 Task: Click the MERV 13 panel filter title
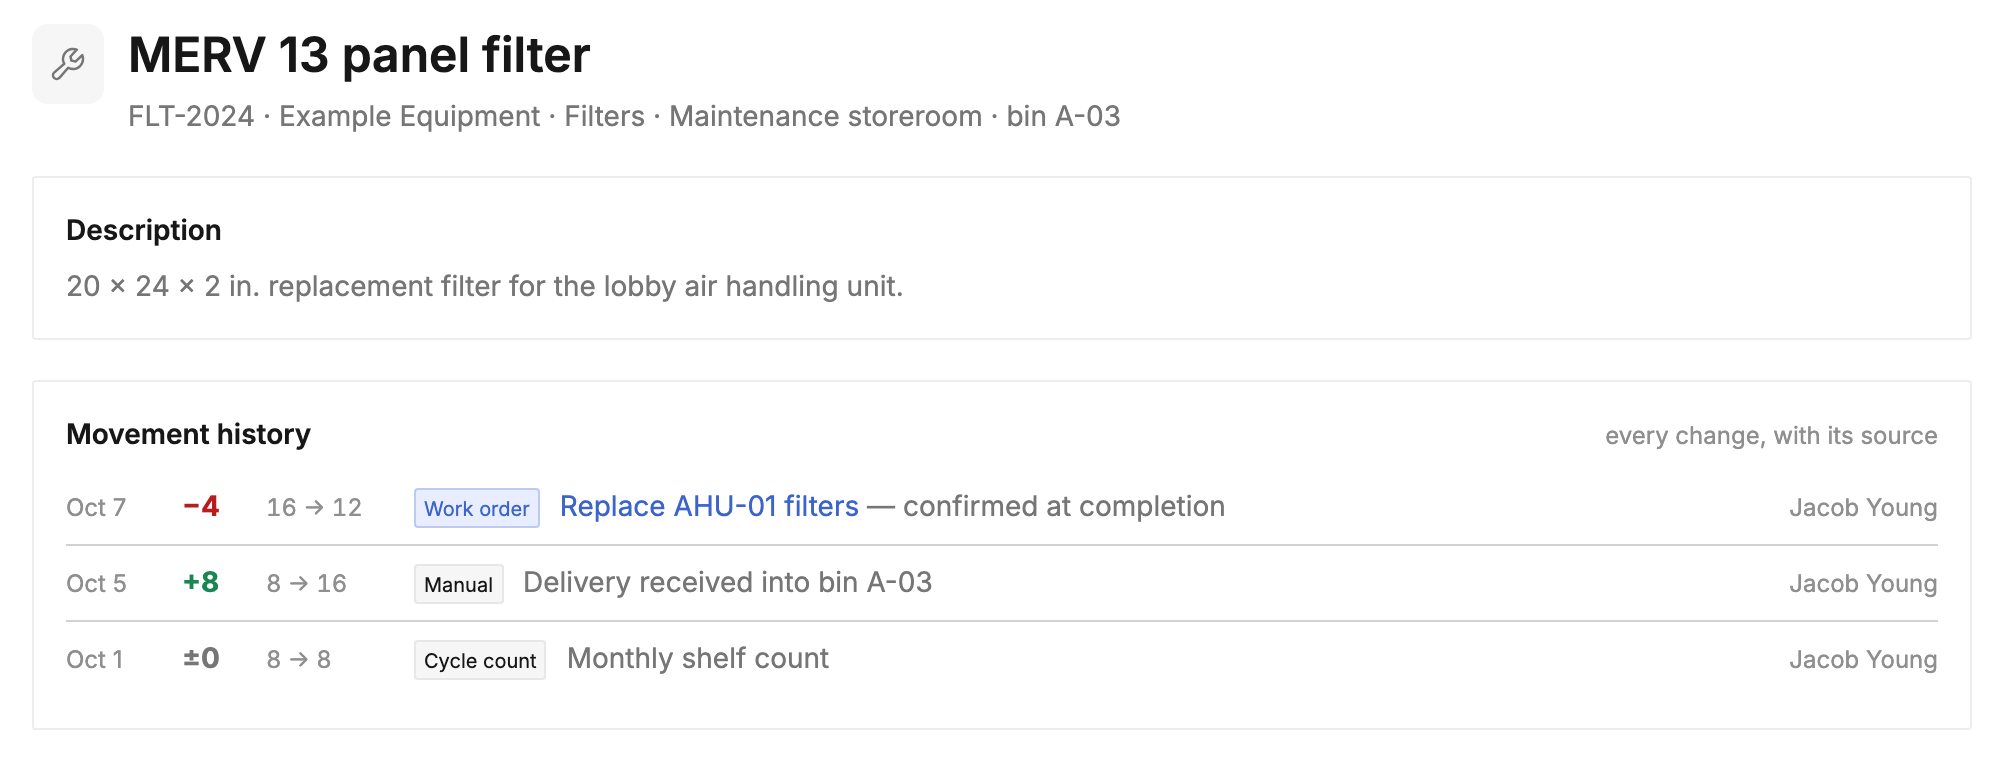pyautogui.click(x=359, y=55)
